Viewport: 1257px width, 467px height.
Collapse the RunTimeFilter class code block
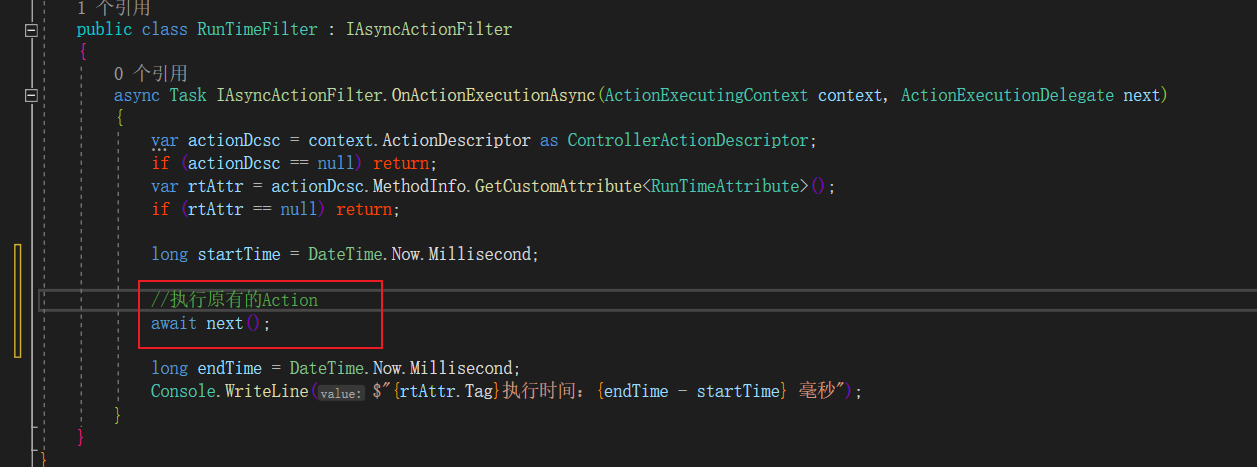[x=31, y=30]
